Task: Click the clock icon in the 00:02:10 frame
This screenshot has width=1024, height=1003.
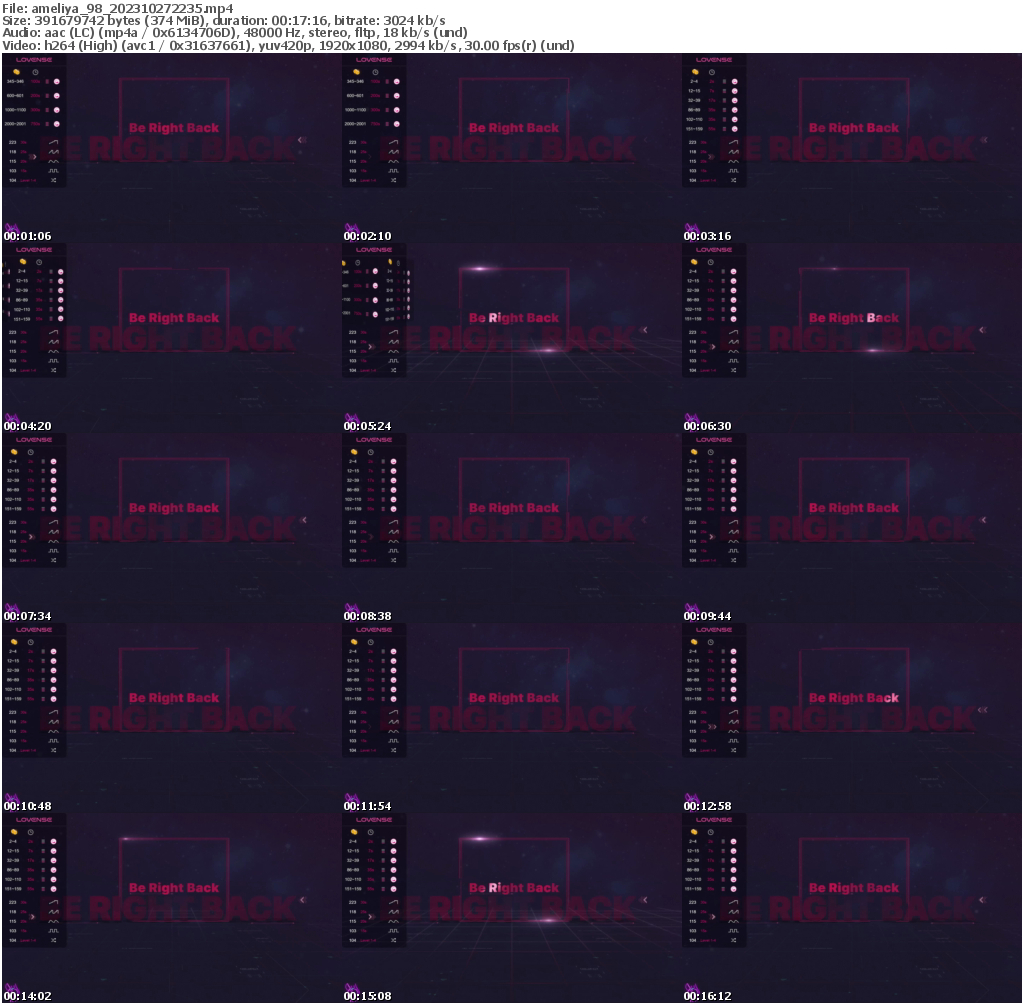Action: tap(372, 72)
